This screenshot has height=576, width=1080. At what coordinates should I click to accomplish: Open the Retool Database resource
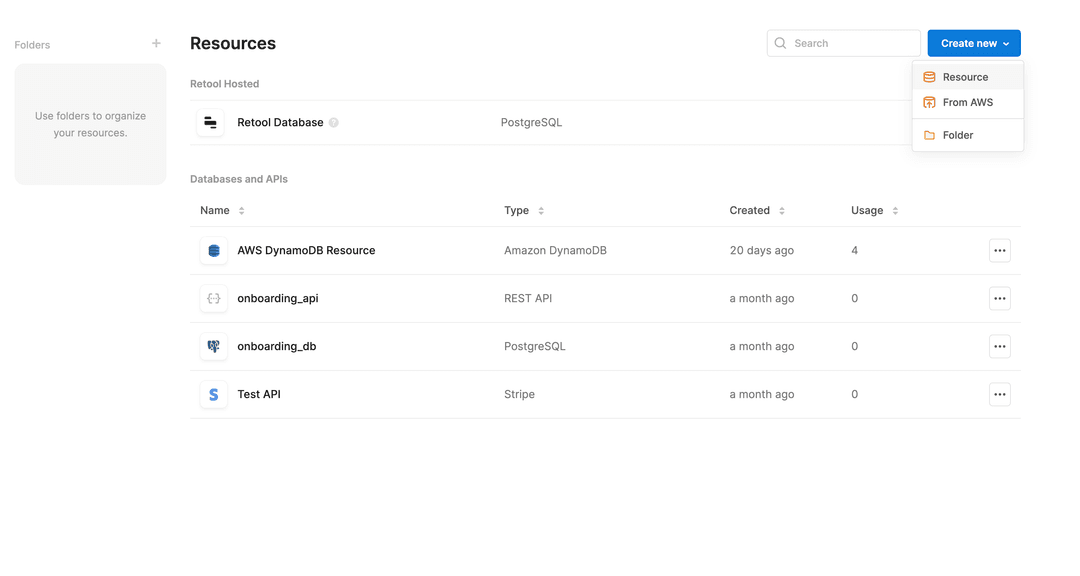click(x=280, y=123)
